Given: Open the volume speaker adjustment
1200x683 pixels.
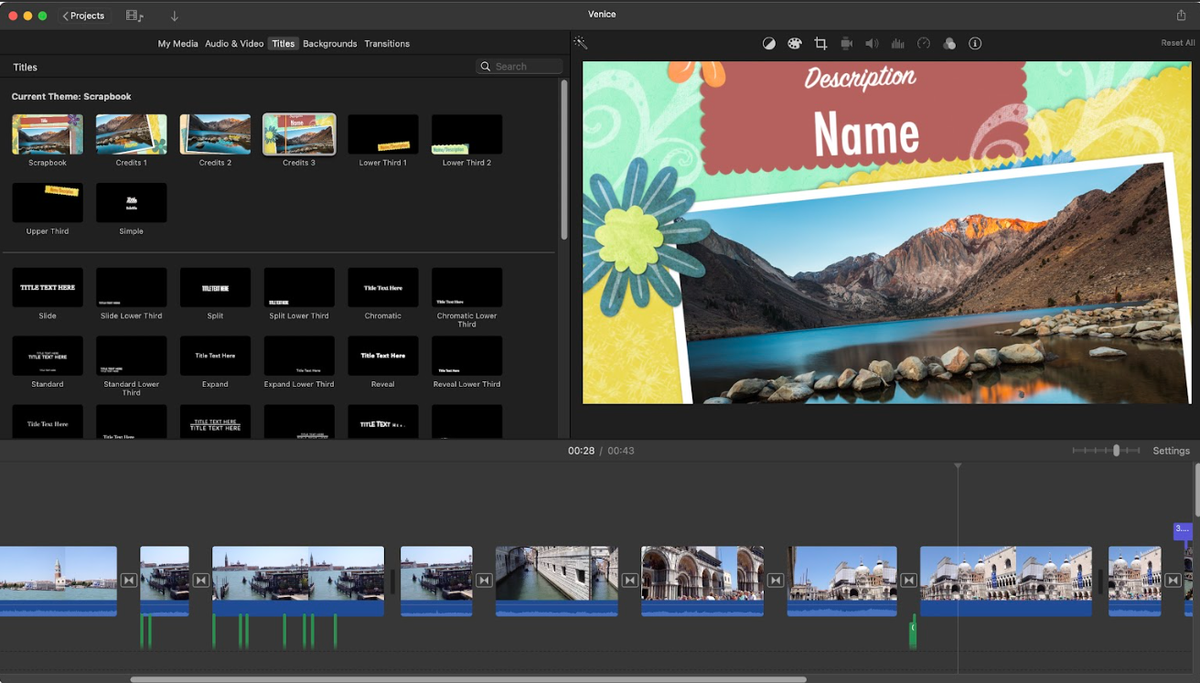Looking at the screenshot, I should (x=872, y=44).
